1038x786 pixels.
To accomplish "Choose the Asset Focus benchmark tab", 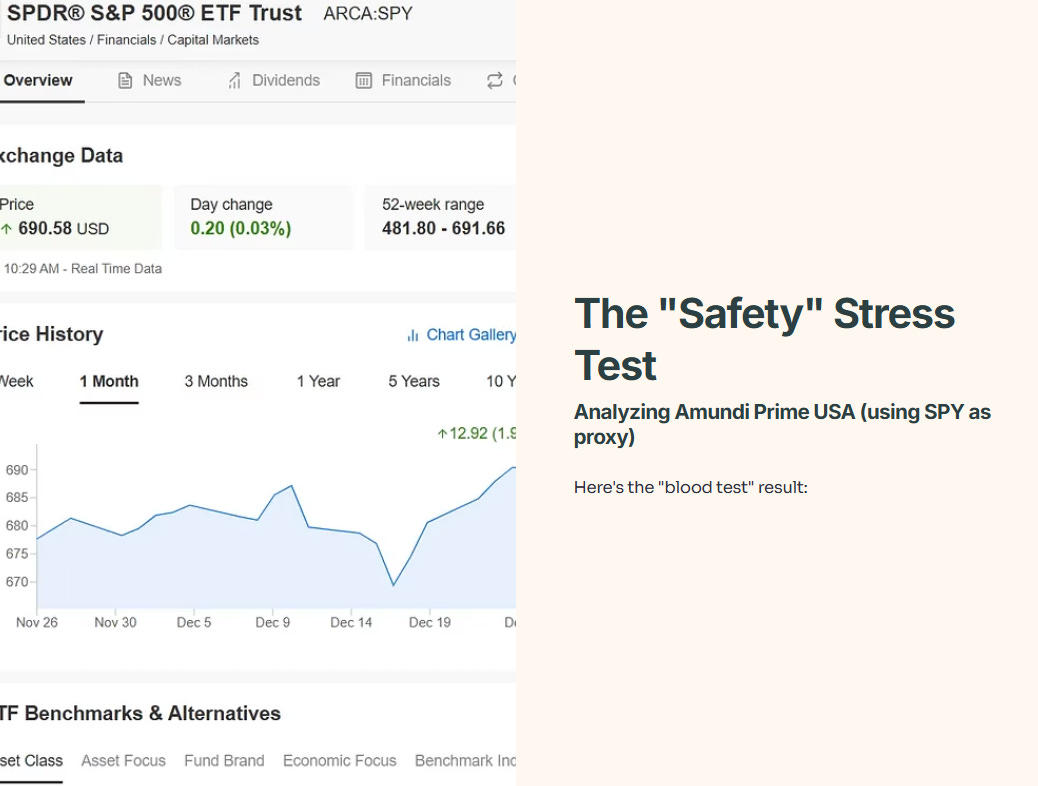I will click(x=123, y=761).
